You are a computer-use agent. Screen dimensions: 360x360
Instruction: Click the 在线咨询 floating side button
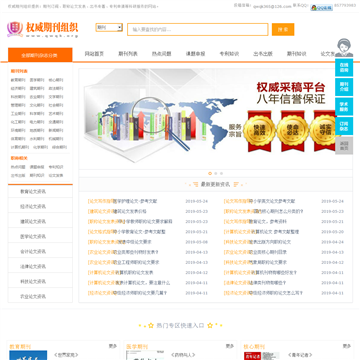[x=344, y=68]
